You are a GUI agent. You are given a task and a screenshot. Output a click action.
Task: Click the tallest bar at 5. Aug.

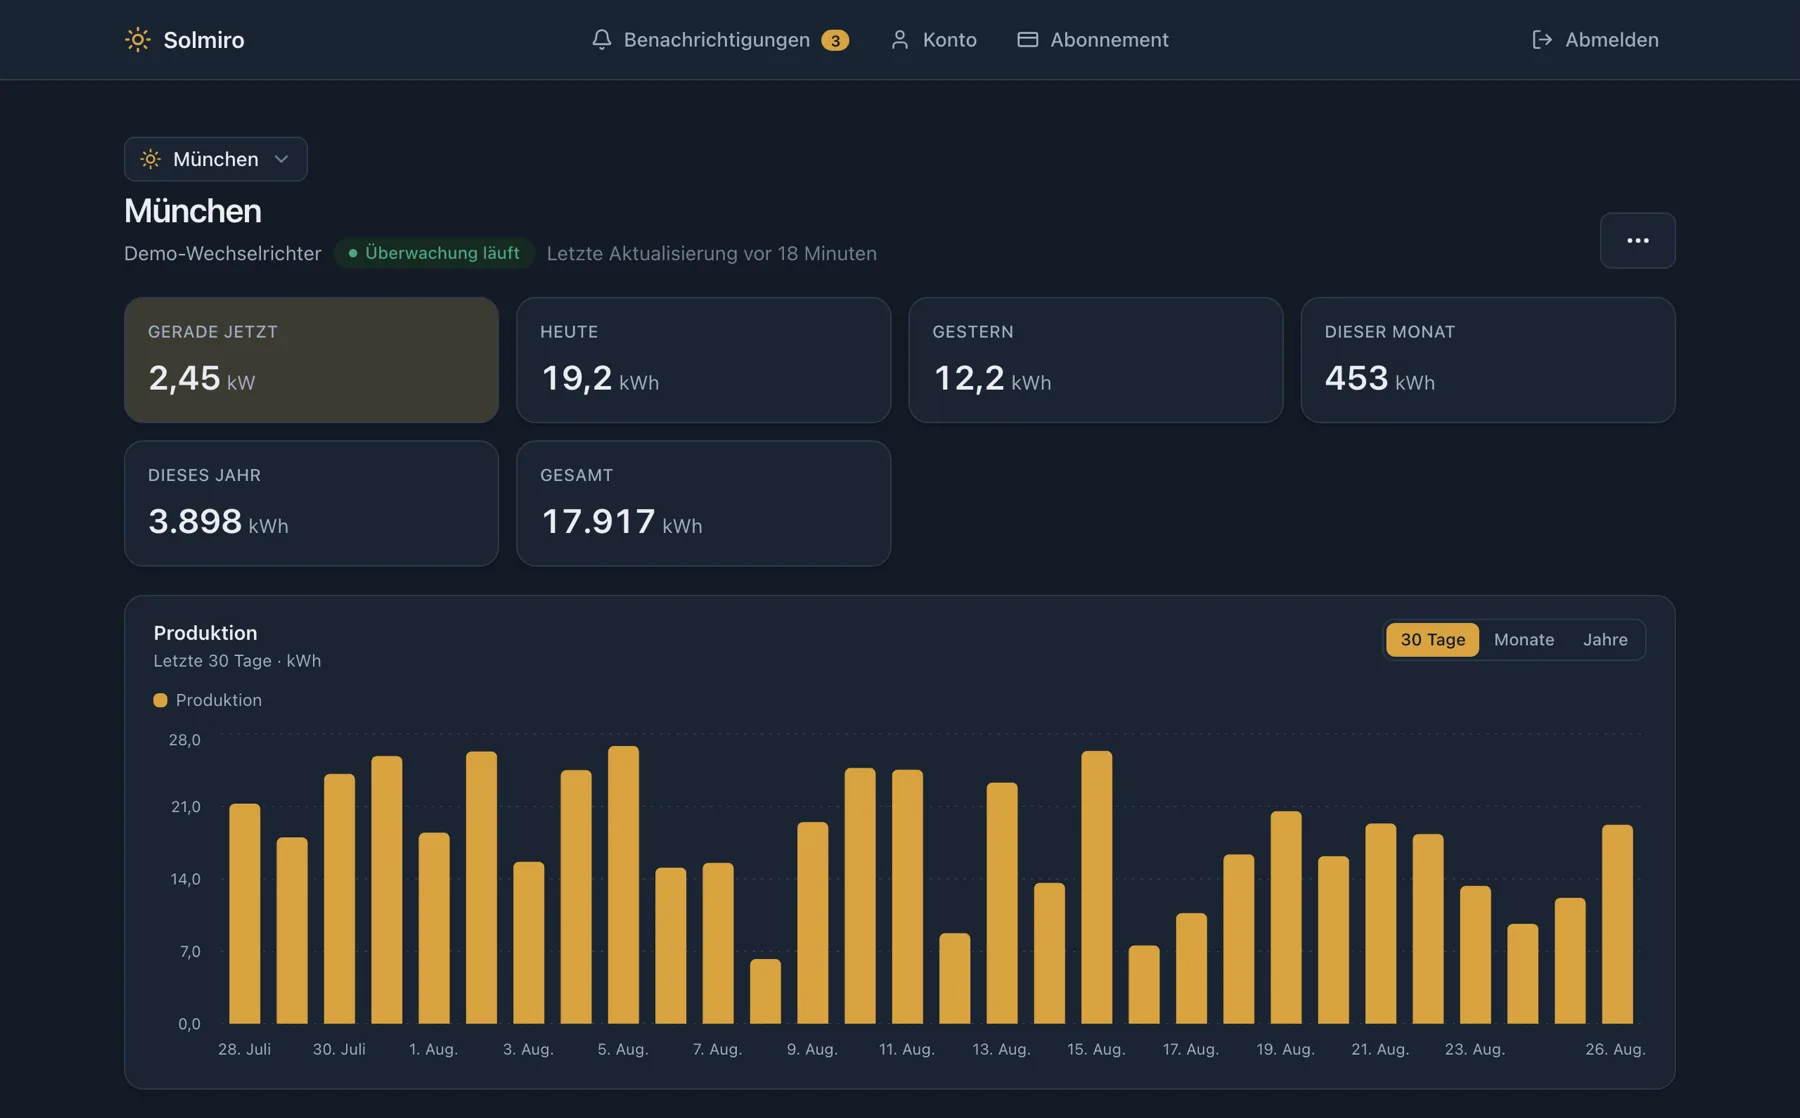coord(623,885)
